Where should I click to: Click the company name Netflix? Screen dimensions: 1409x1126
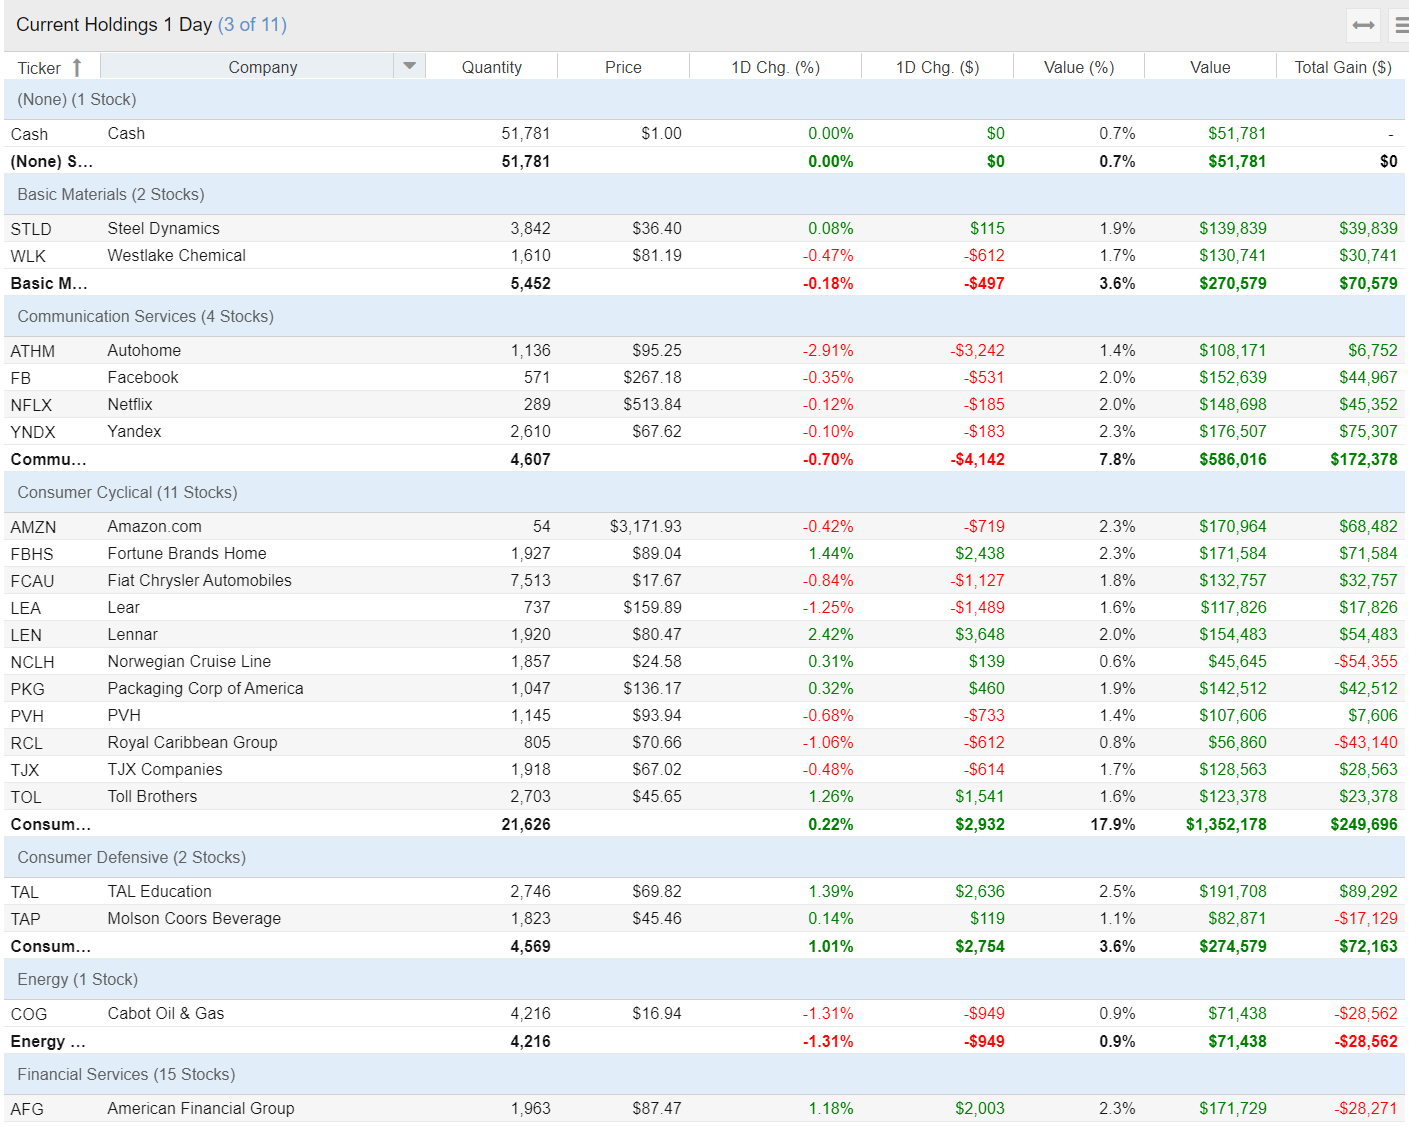tap(130, 404)
